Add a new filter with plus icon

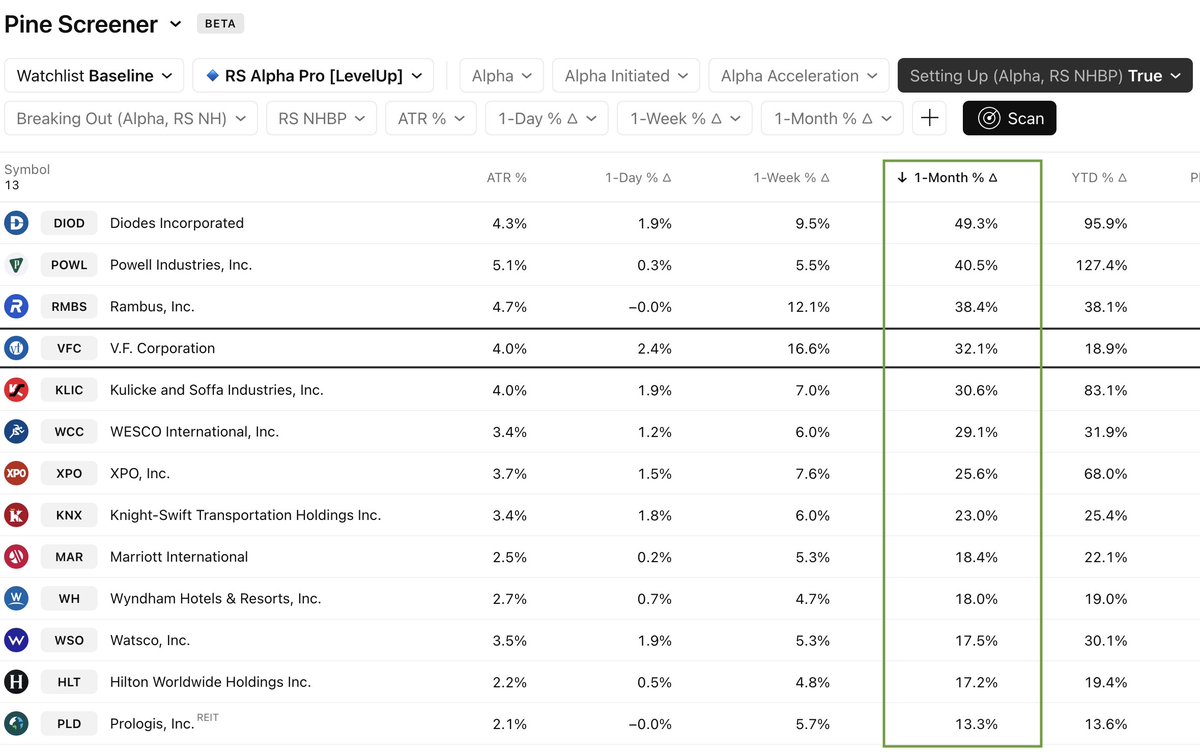point(929,118)
